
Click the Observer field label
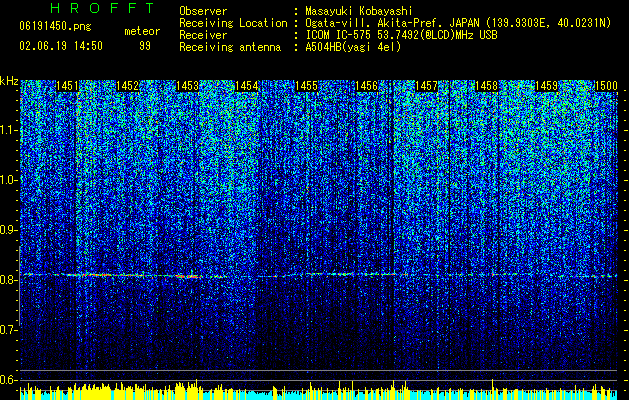pyautogui.click(x=203, y=11)
